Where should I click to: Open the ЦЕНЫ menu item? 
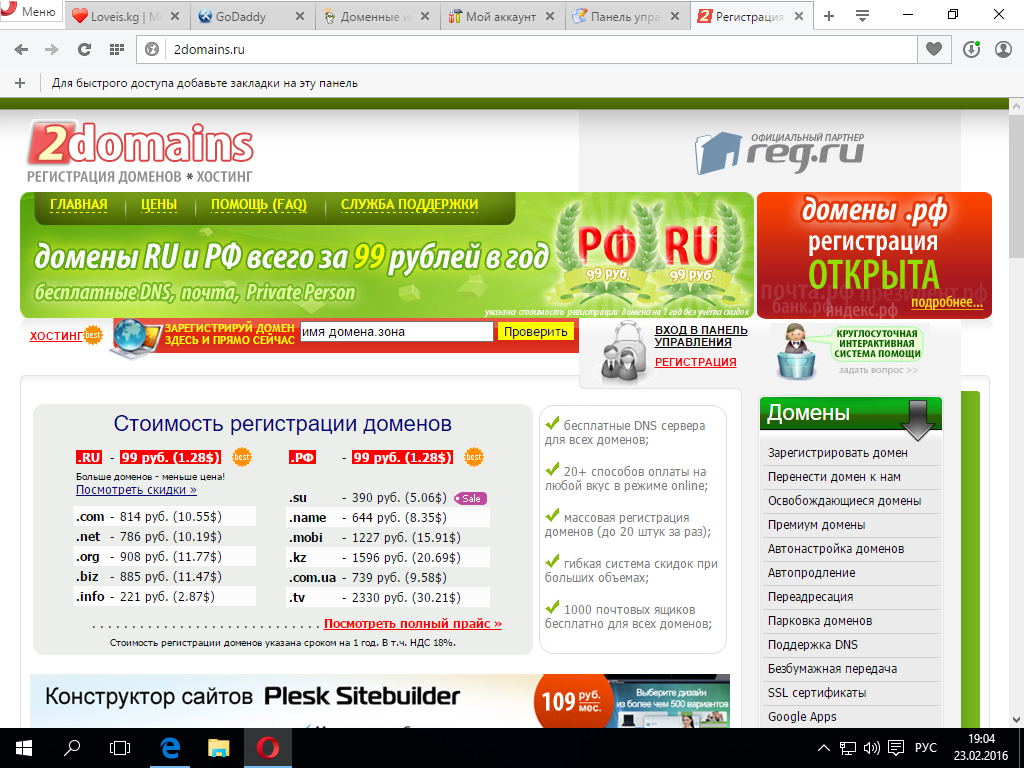click(x=159, y=204)
